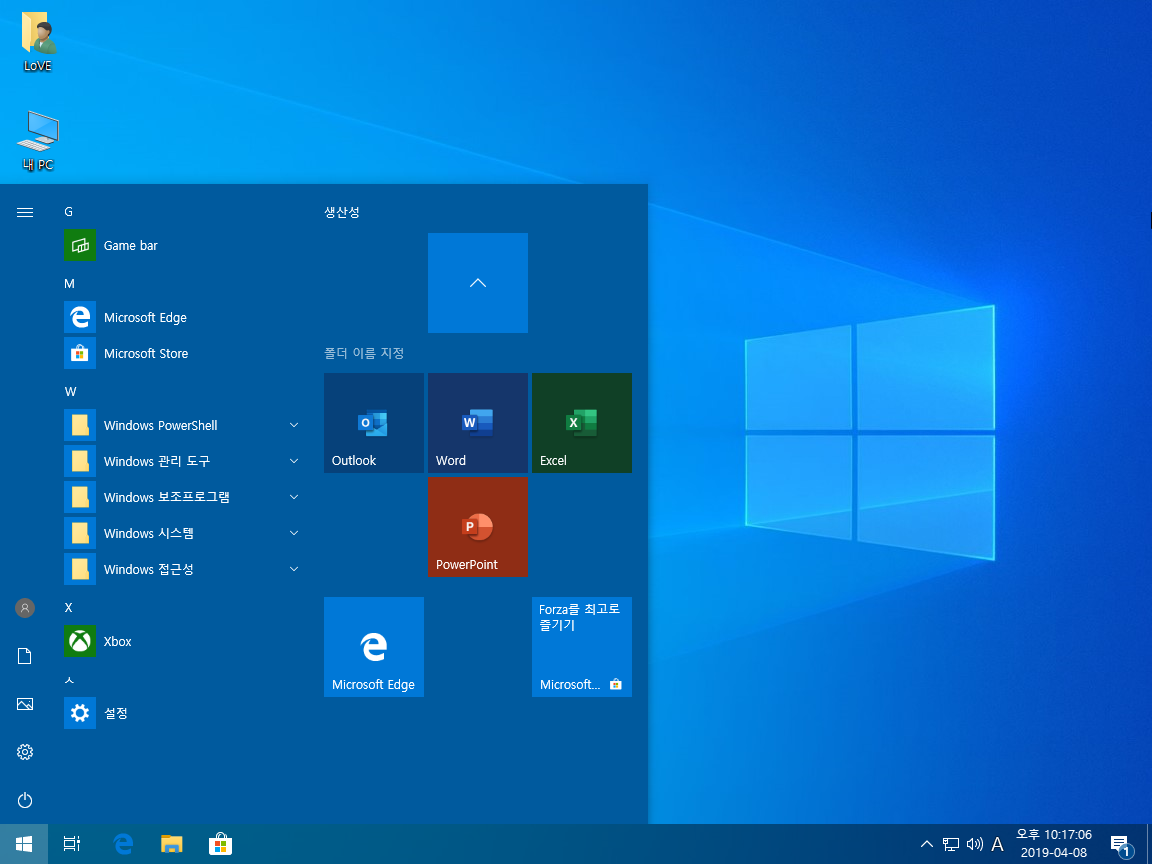Click the letter G section header
This screenshot has height=864, width=1152.
click(68, 212)
